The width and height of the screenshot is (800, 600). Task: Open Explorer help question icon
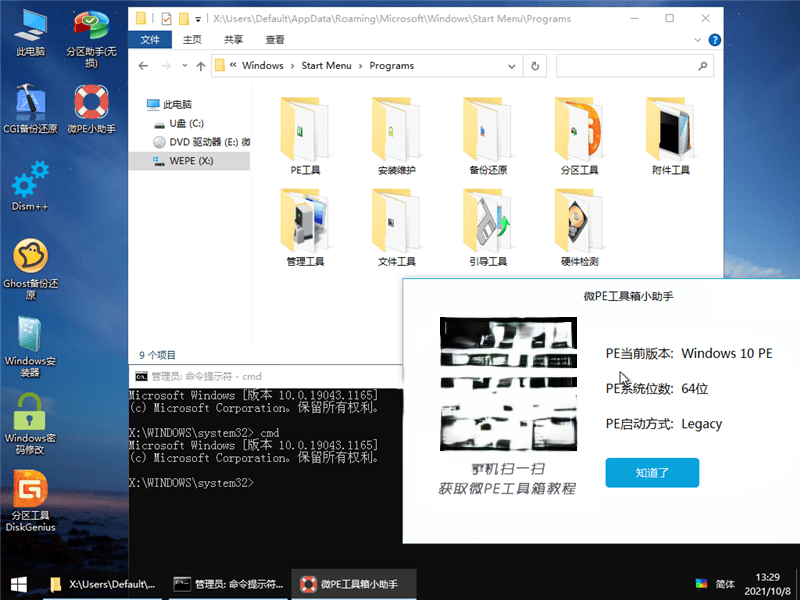pos(715,40)
